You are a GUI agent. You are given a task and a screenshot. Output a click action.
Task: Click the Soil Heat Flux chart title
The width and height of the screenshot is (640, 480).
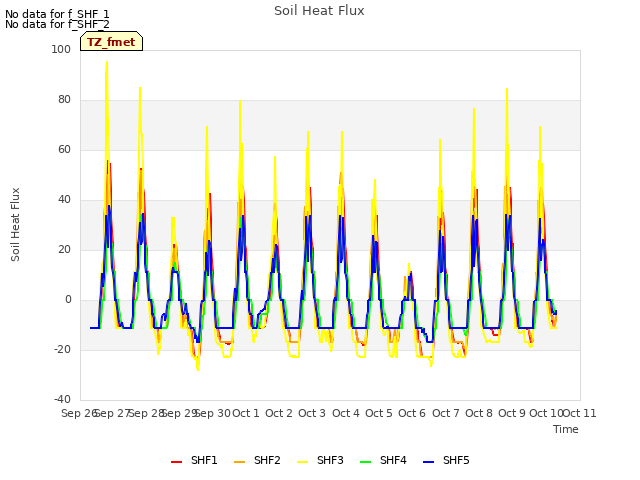(x=319, y=11)
